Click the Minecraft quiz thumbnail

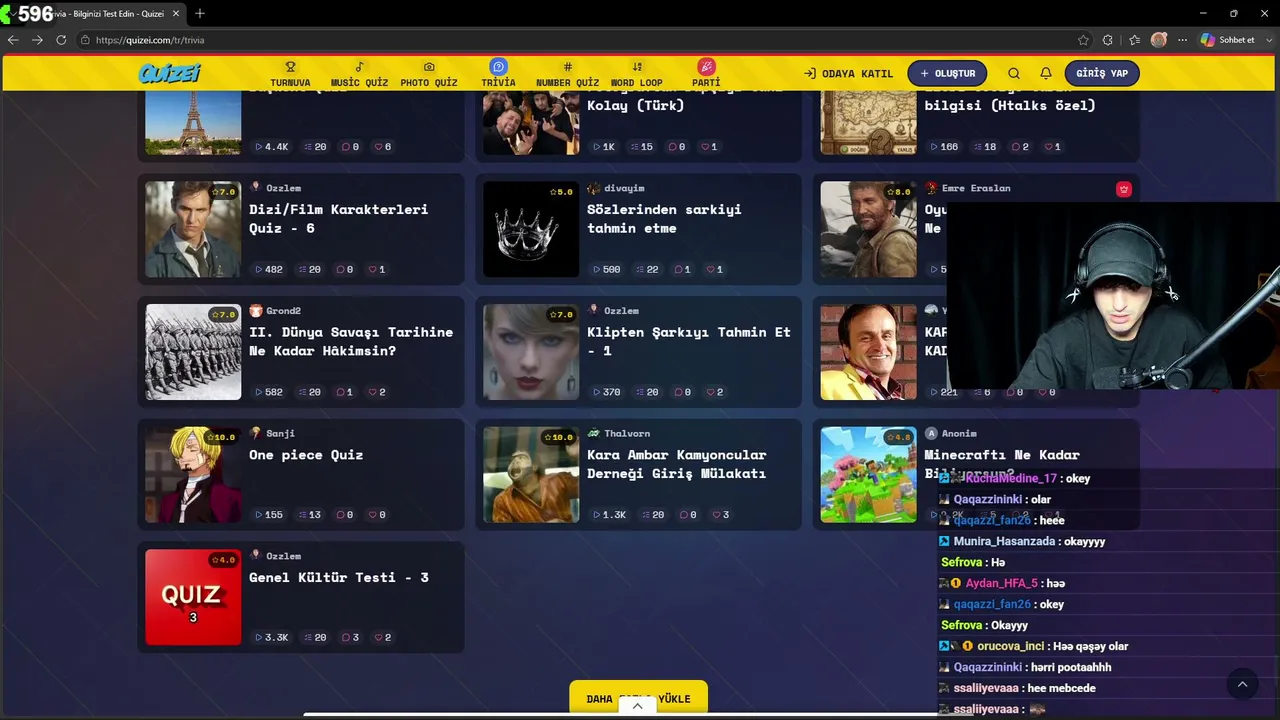(869, 475)
